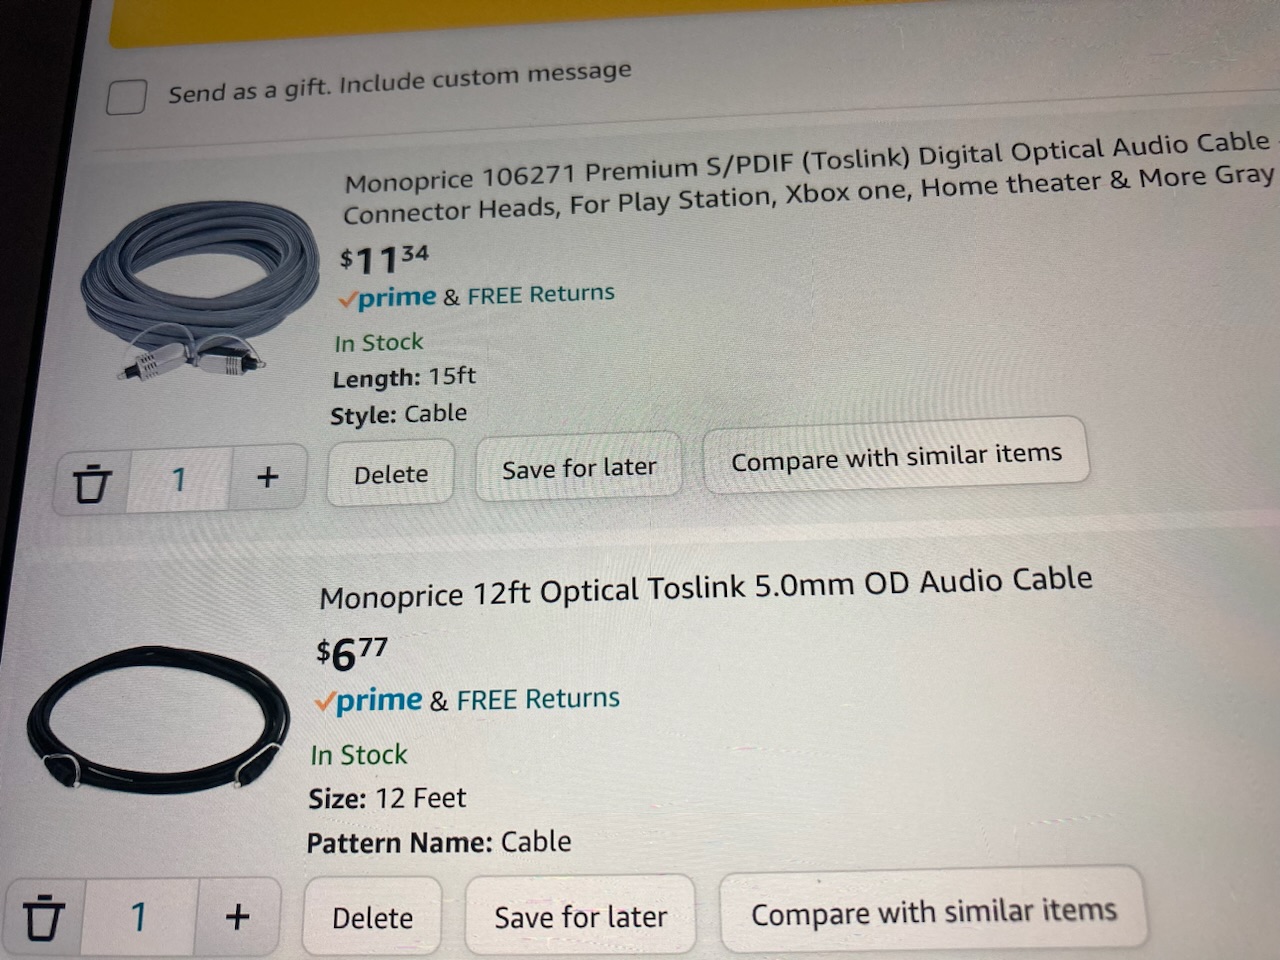Viewport: 1280px width, 960px height.
Task: Delete the Monoprice 12ft Optical Toslink cable
Action: click(x=372, y=917)
